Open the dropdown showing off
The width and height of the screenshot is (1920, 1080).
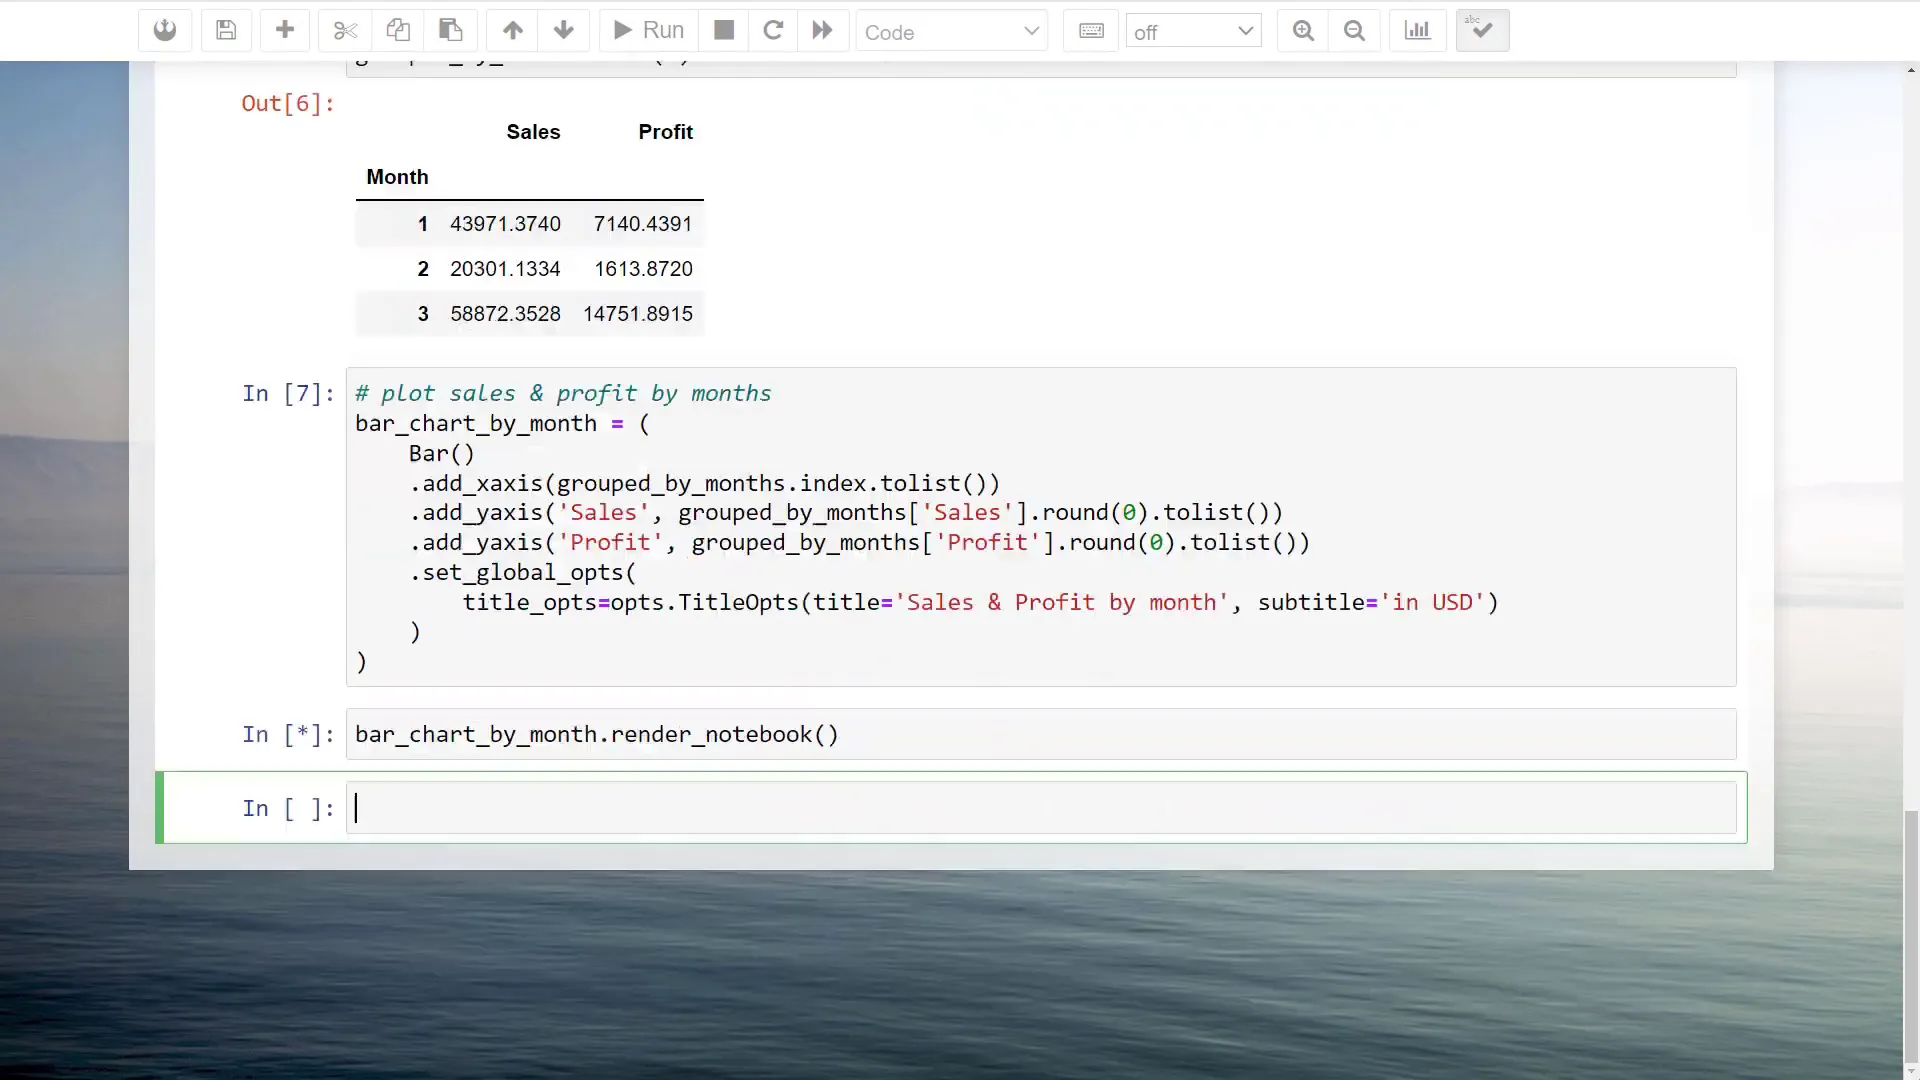1193,31
